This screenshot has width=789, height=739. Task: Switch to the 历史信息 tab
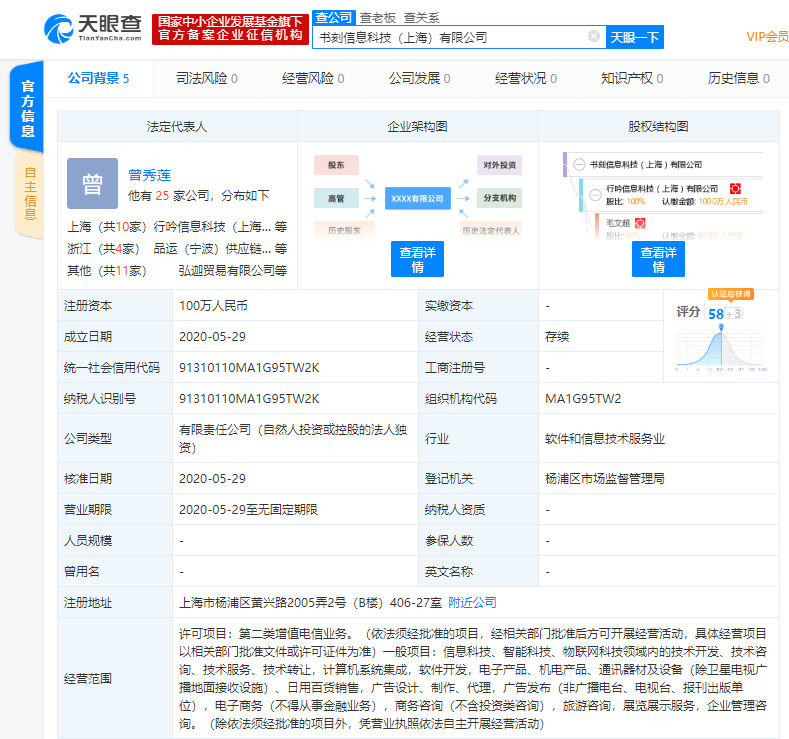(738, 78)
